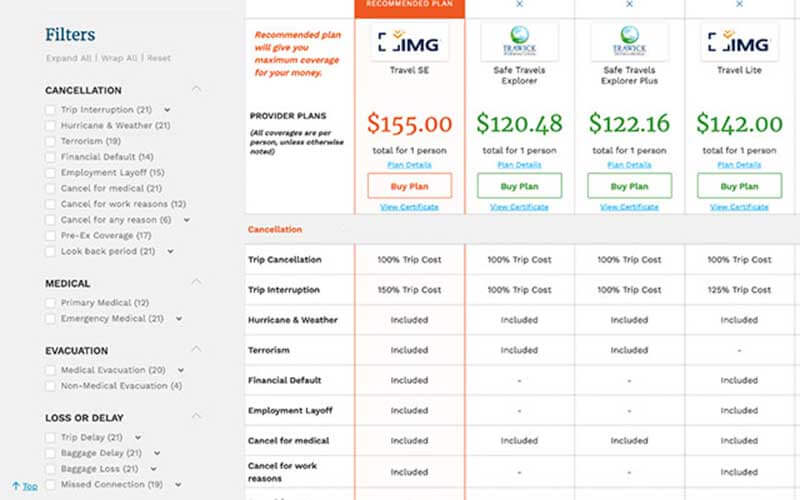The height and width of the screenshot is (500, 800).
Task: Check the Baggage Loss filter
Action: [51, 469]
